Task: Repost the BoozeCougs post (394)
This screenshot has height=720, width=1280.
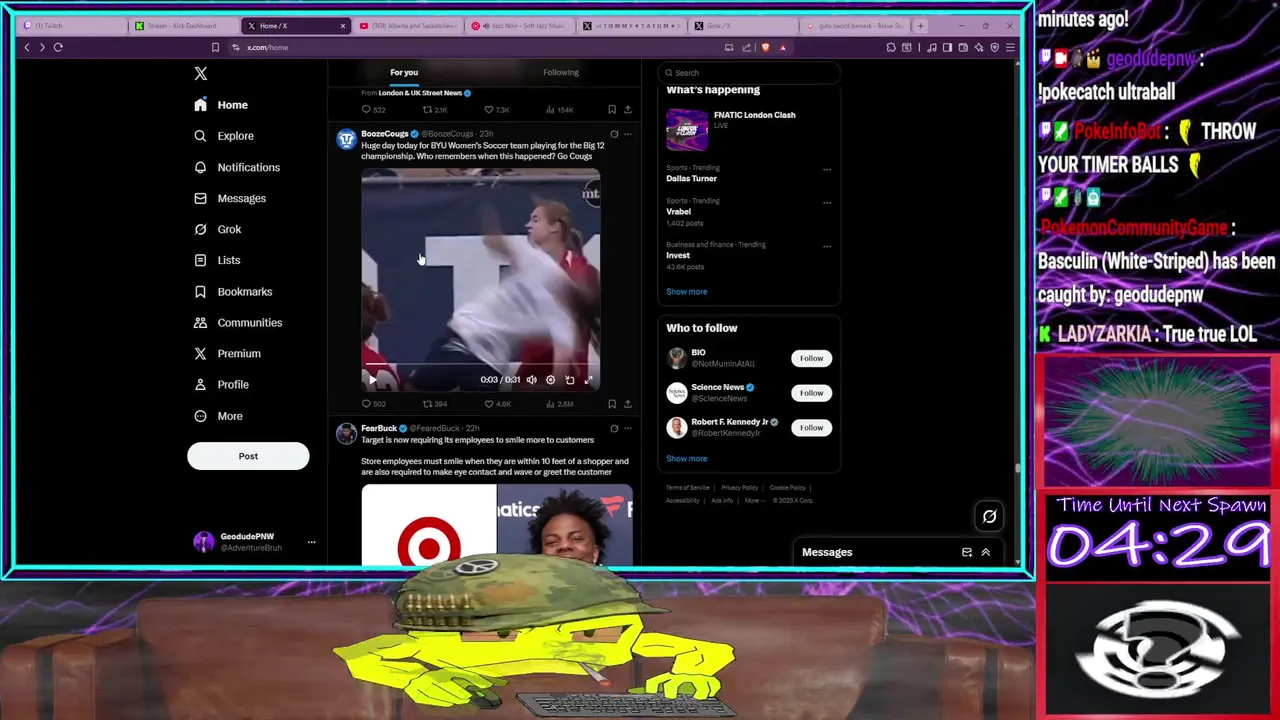Action: coord(435,404)
